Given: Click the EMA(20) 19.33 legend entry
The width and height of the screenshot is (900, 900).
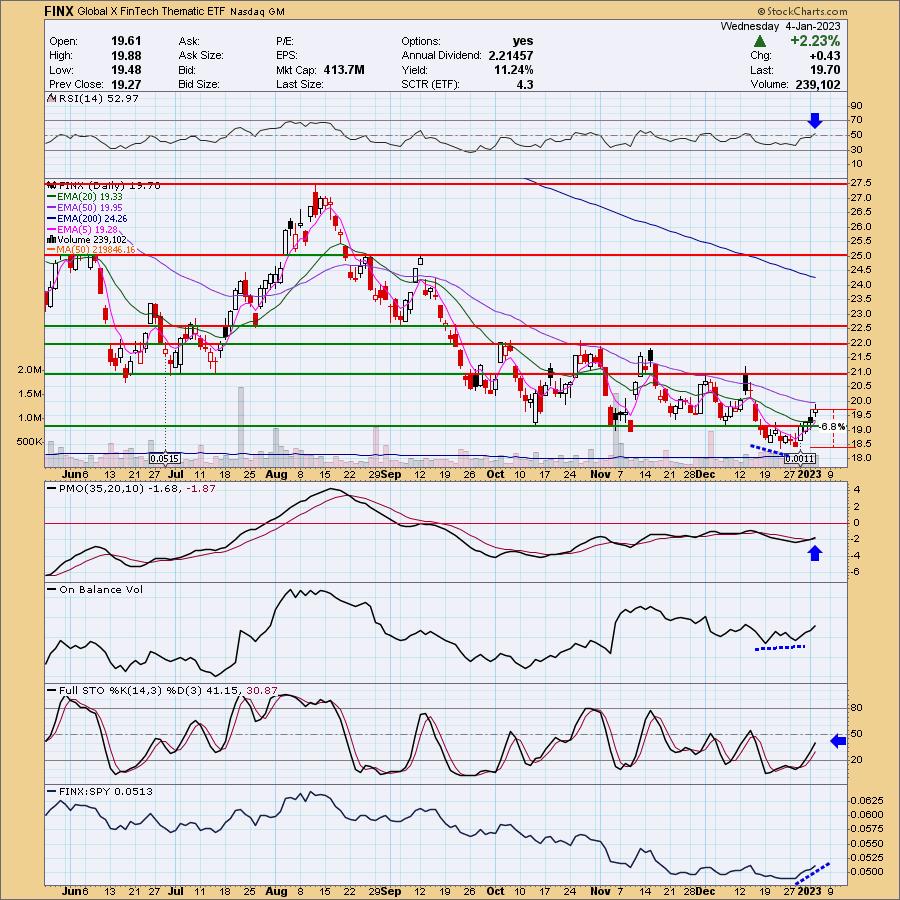Looking at the screenshot, I should (x=90, y=197).
